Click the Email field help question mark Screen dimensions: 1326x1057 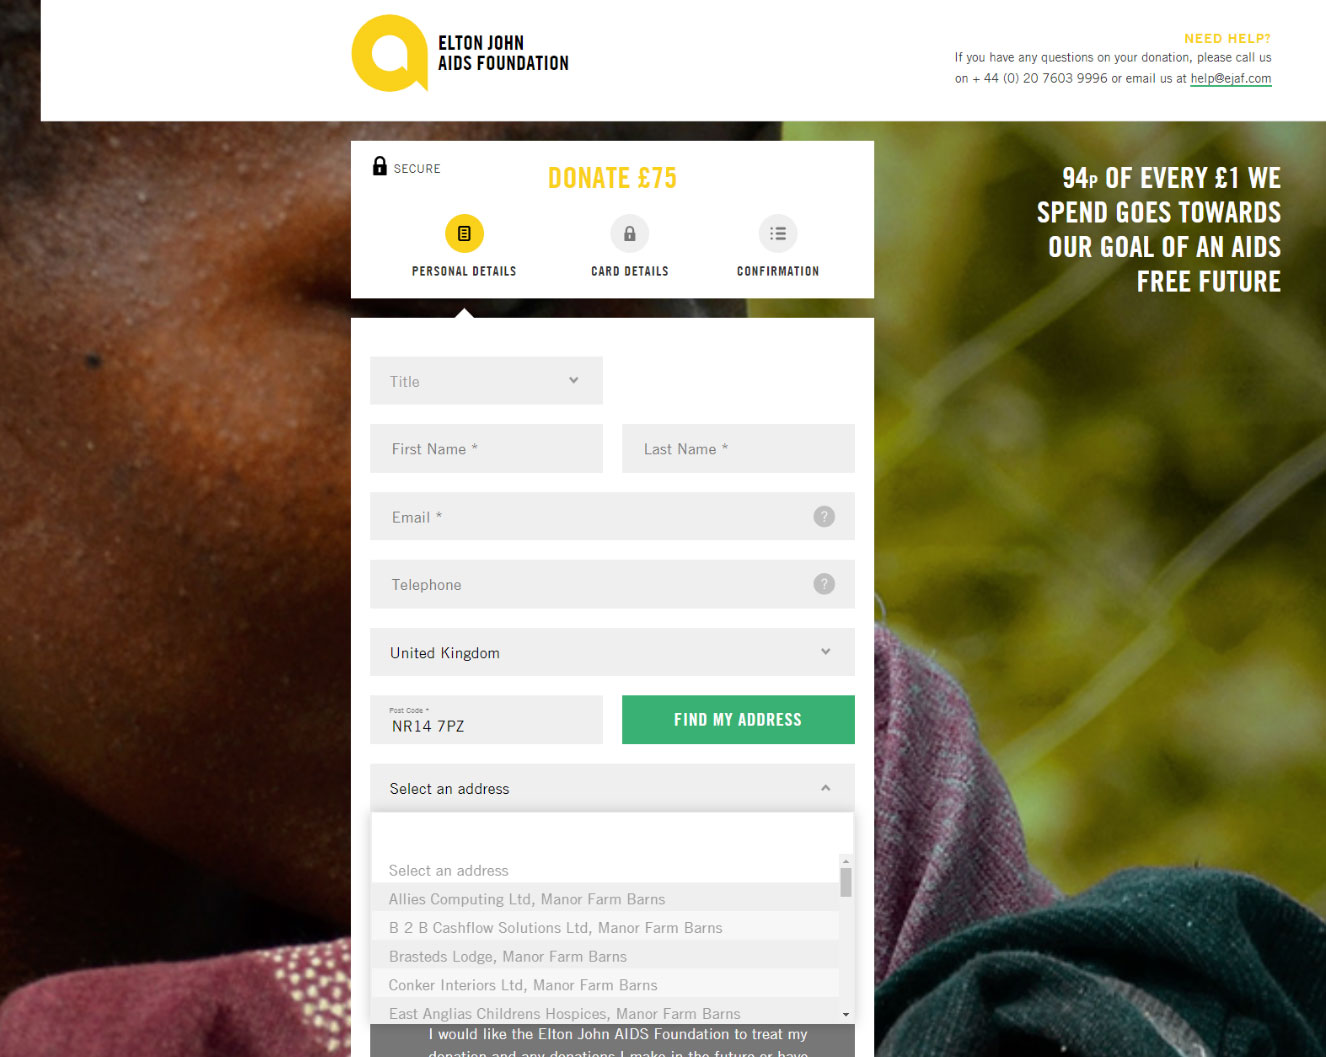(824, 516)
